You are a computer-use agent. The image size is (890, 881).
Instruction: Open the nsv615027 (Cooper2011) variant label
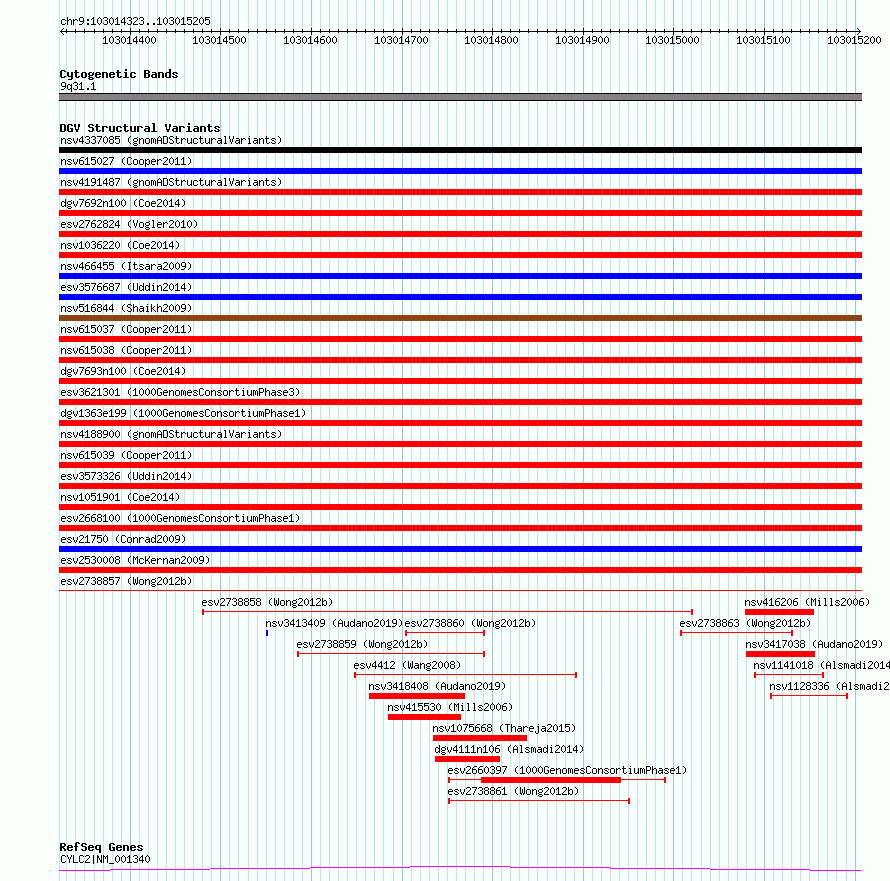pos(126,161)
